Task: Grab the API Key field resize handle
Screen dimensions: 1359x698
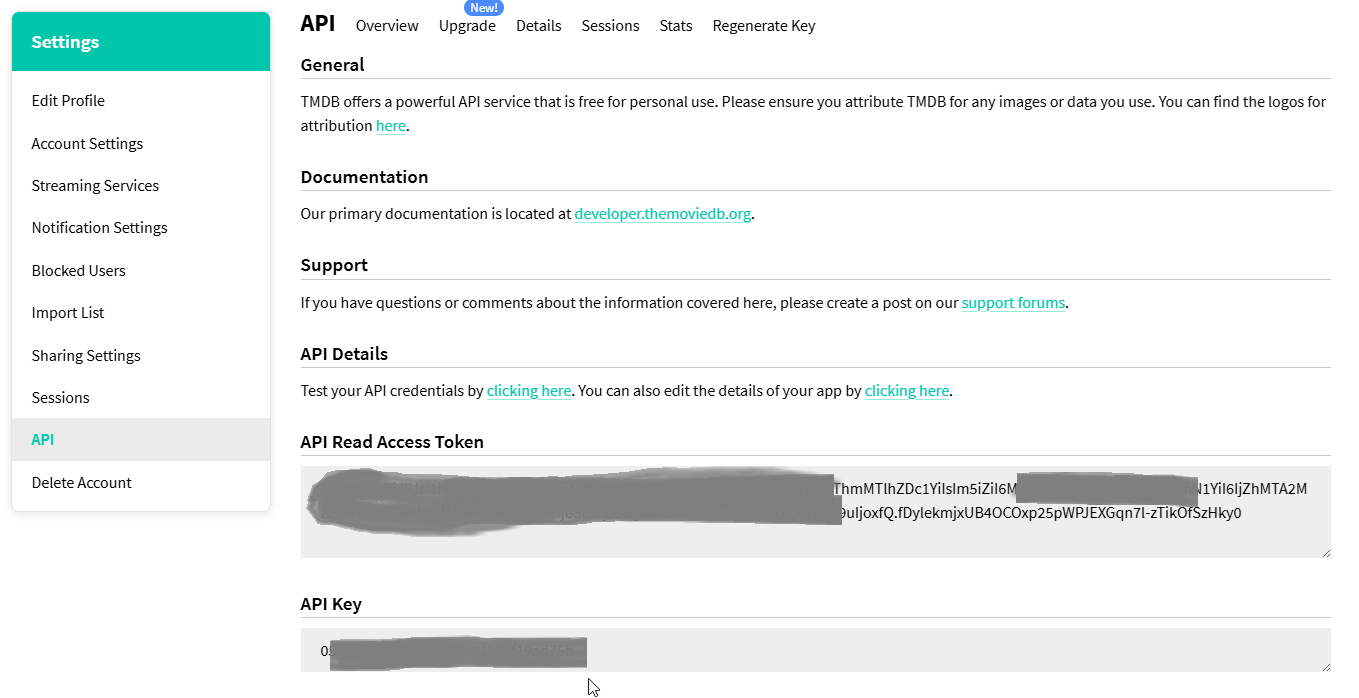Action: click(x=1325, y=666)
